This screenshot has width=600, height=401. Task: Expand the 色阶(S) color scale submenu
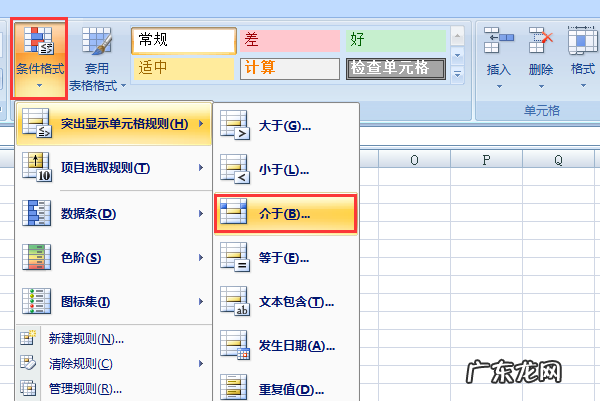pyautogui.click(x=112, y=258)
